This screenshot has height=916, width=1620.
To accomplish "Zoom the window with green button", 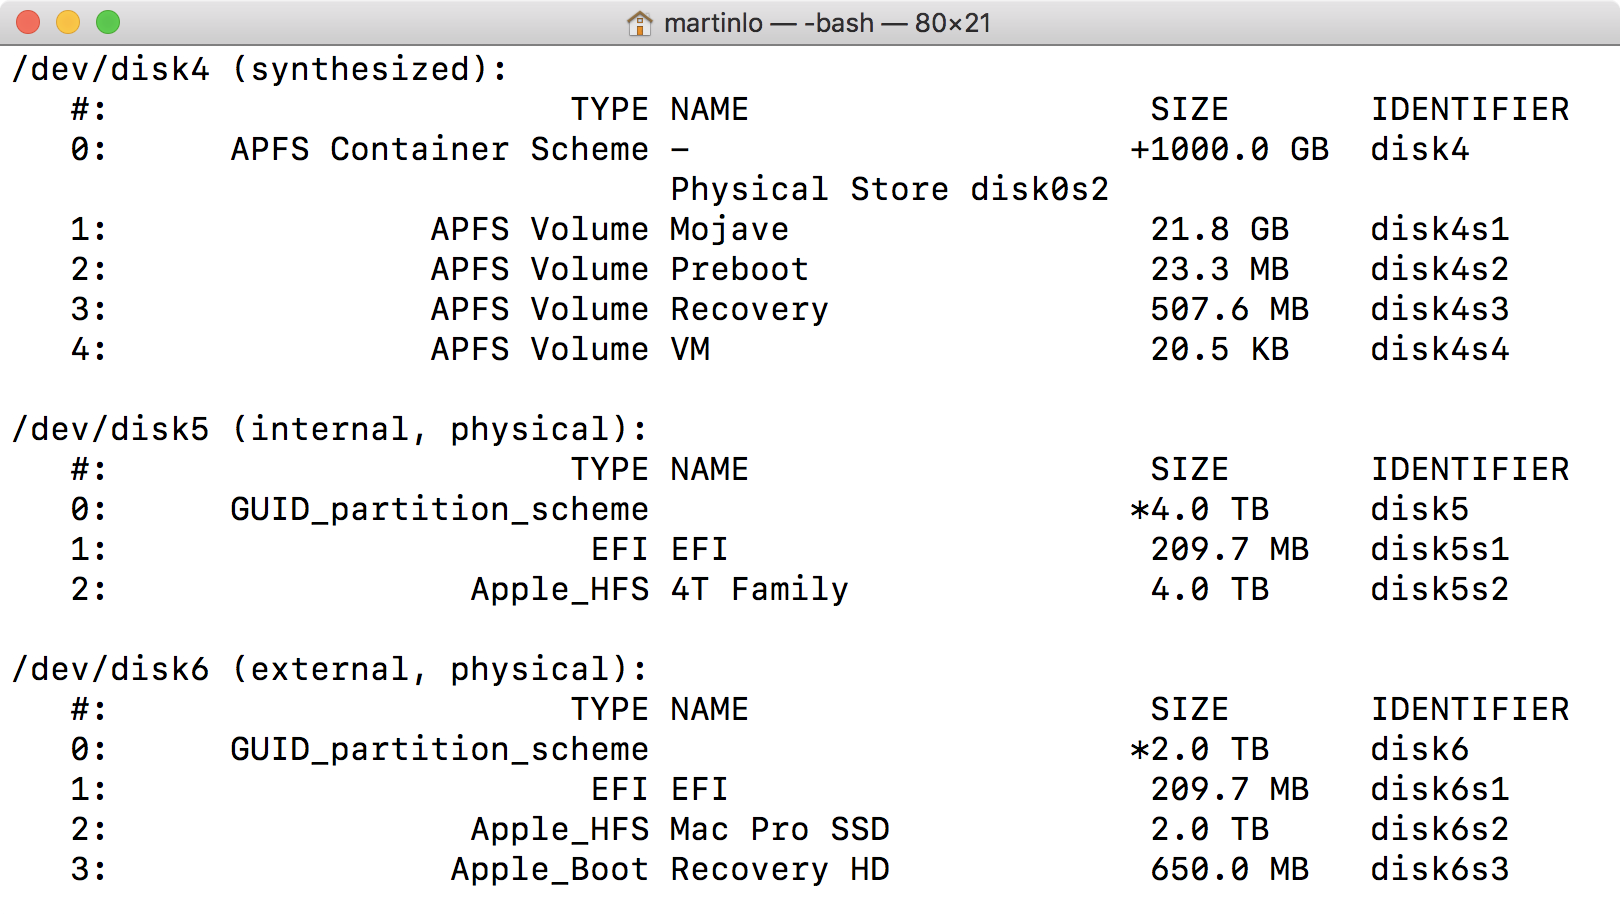I will pyautogui.click(x=108, y=22).
